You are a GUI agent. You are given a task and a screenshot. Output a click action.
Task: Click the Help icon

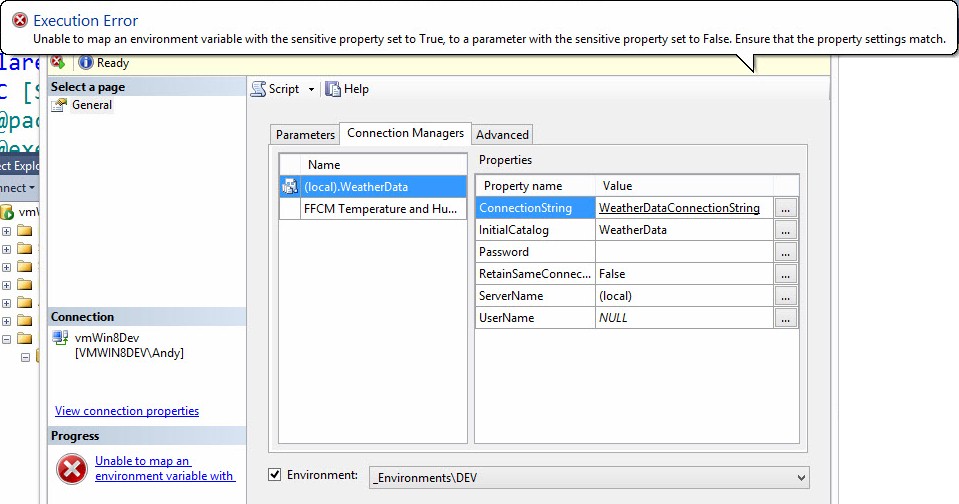click(x=334, y=89)
